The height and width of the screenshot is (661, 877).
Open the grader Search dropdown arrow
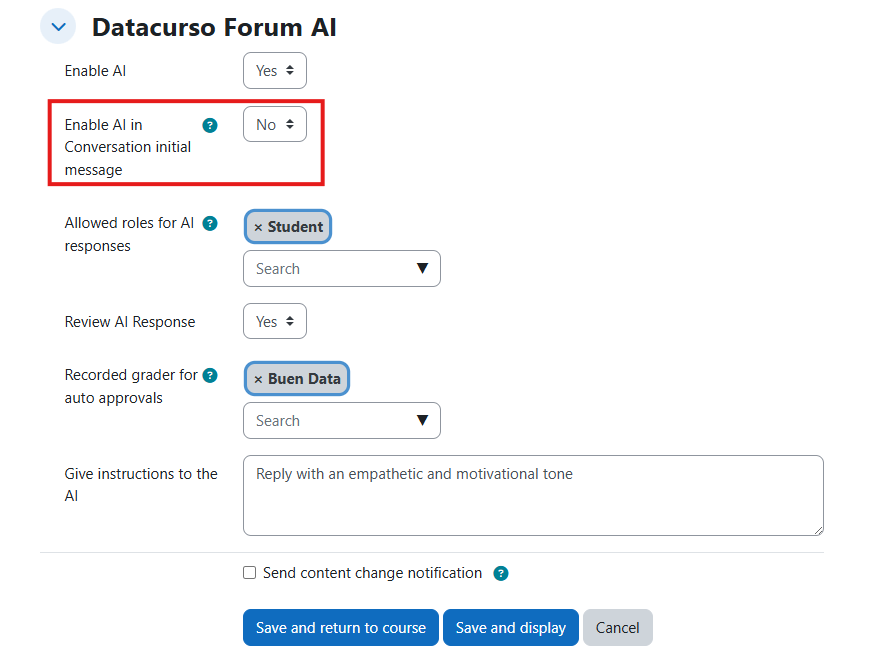coord(424,420)
